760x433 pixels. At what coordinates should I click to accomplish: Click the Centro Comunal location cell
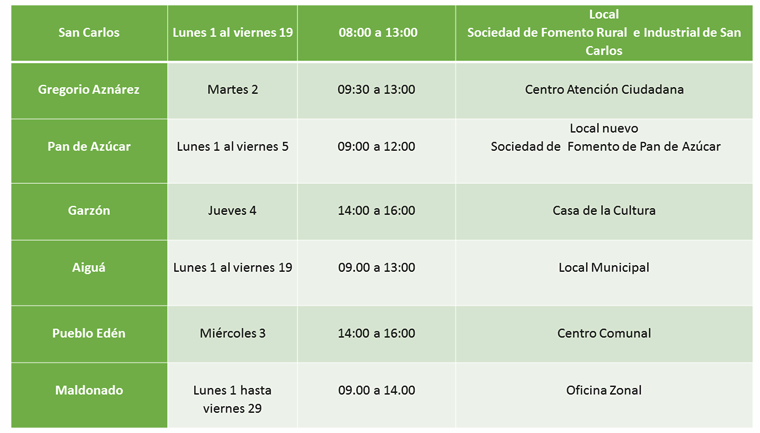[604, 333]
